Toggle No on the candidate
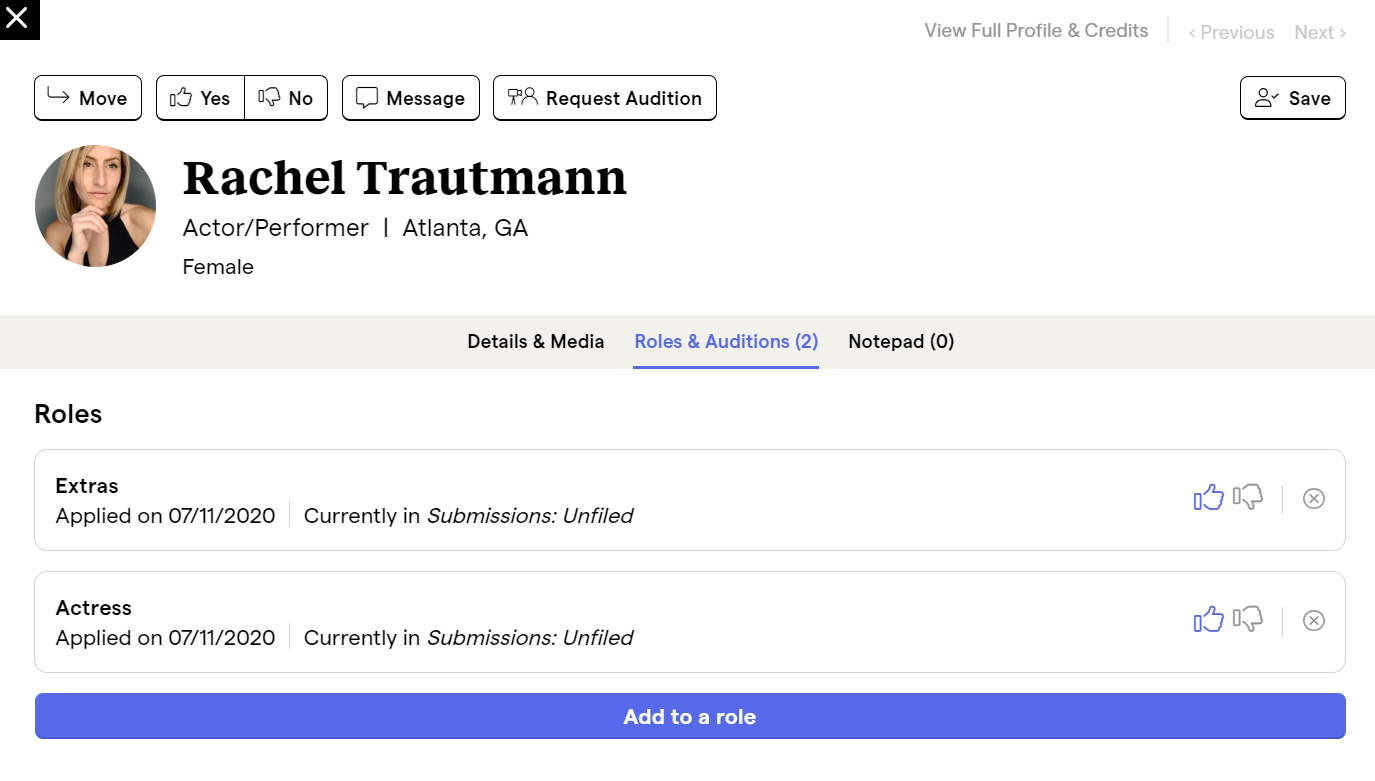Screen dimensions: 1375x781 coord(286,97)
